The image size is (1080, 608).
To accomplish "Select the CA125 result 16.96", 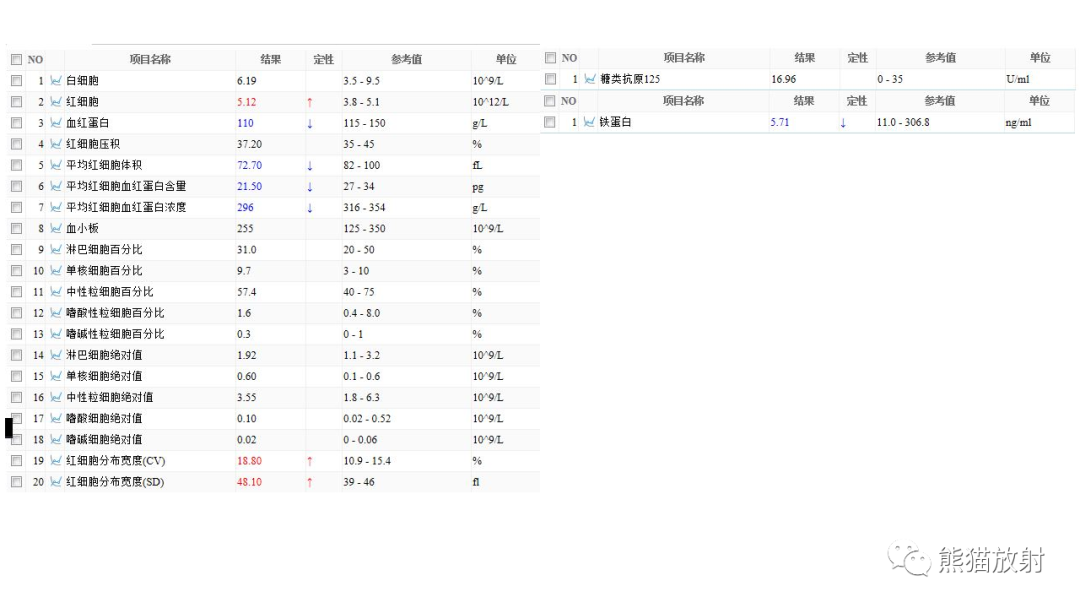I will point(784,79).
